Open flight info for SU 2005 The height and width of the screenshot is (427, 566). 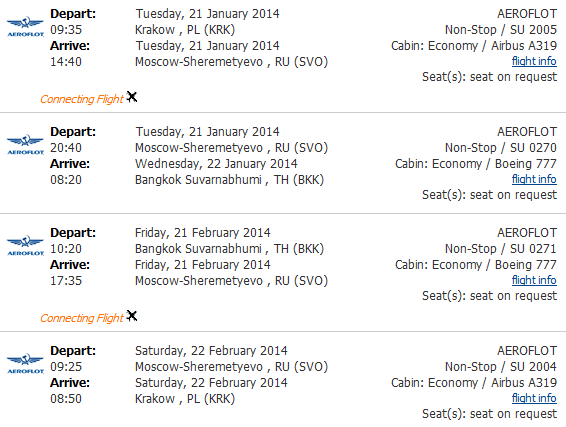[534, 61]
